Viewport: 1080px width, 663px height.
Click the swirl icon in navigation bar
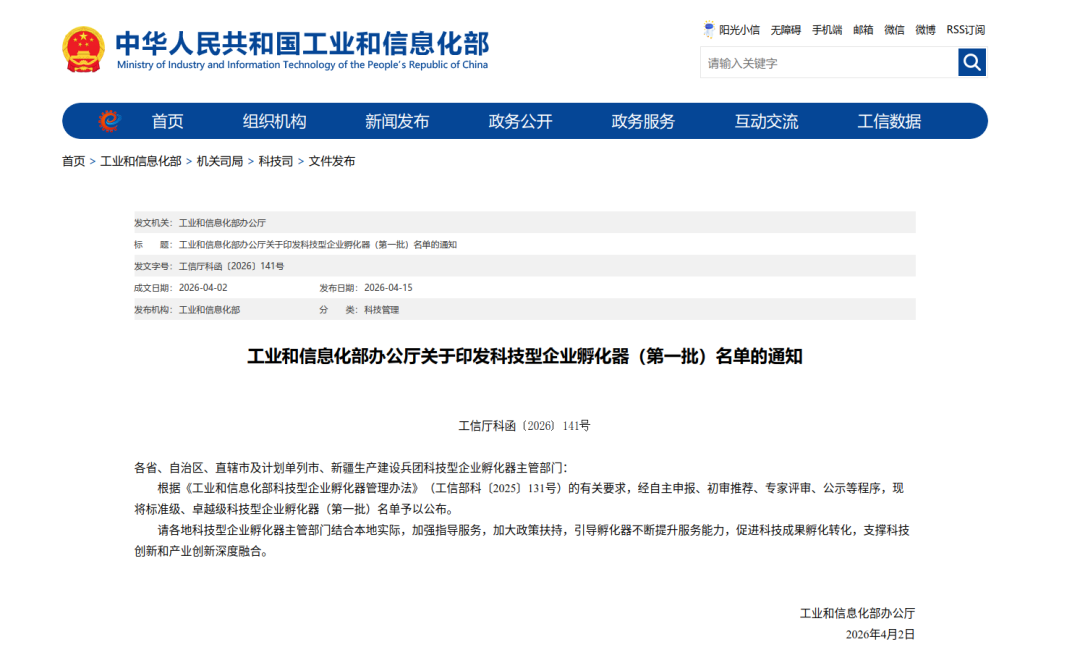click(x=110, y=121)
